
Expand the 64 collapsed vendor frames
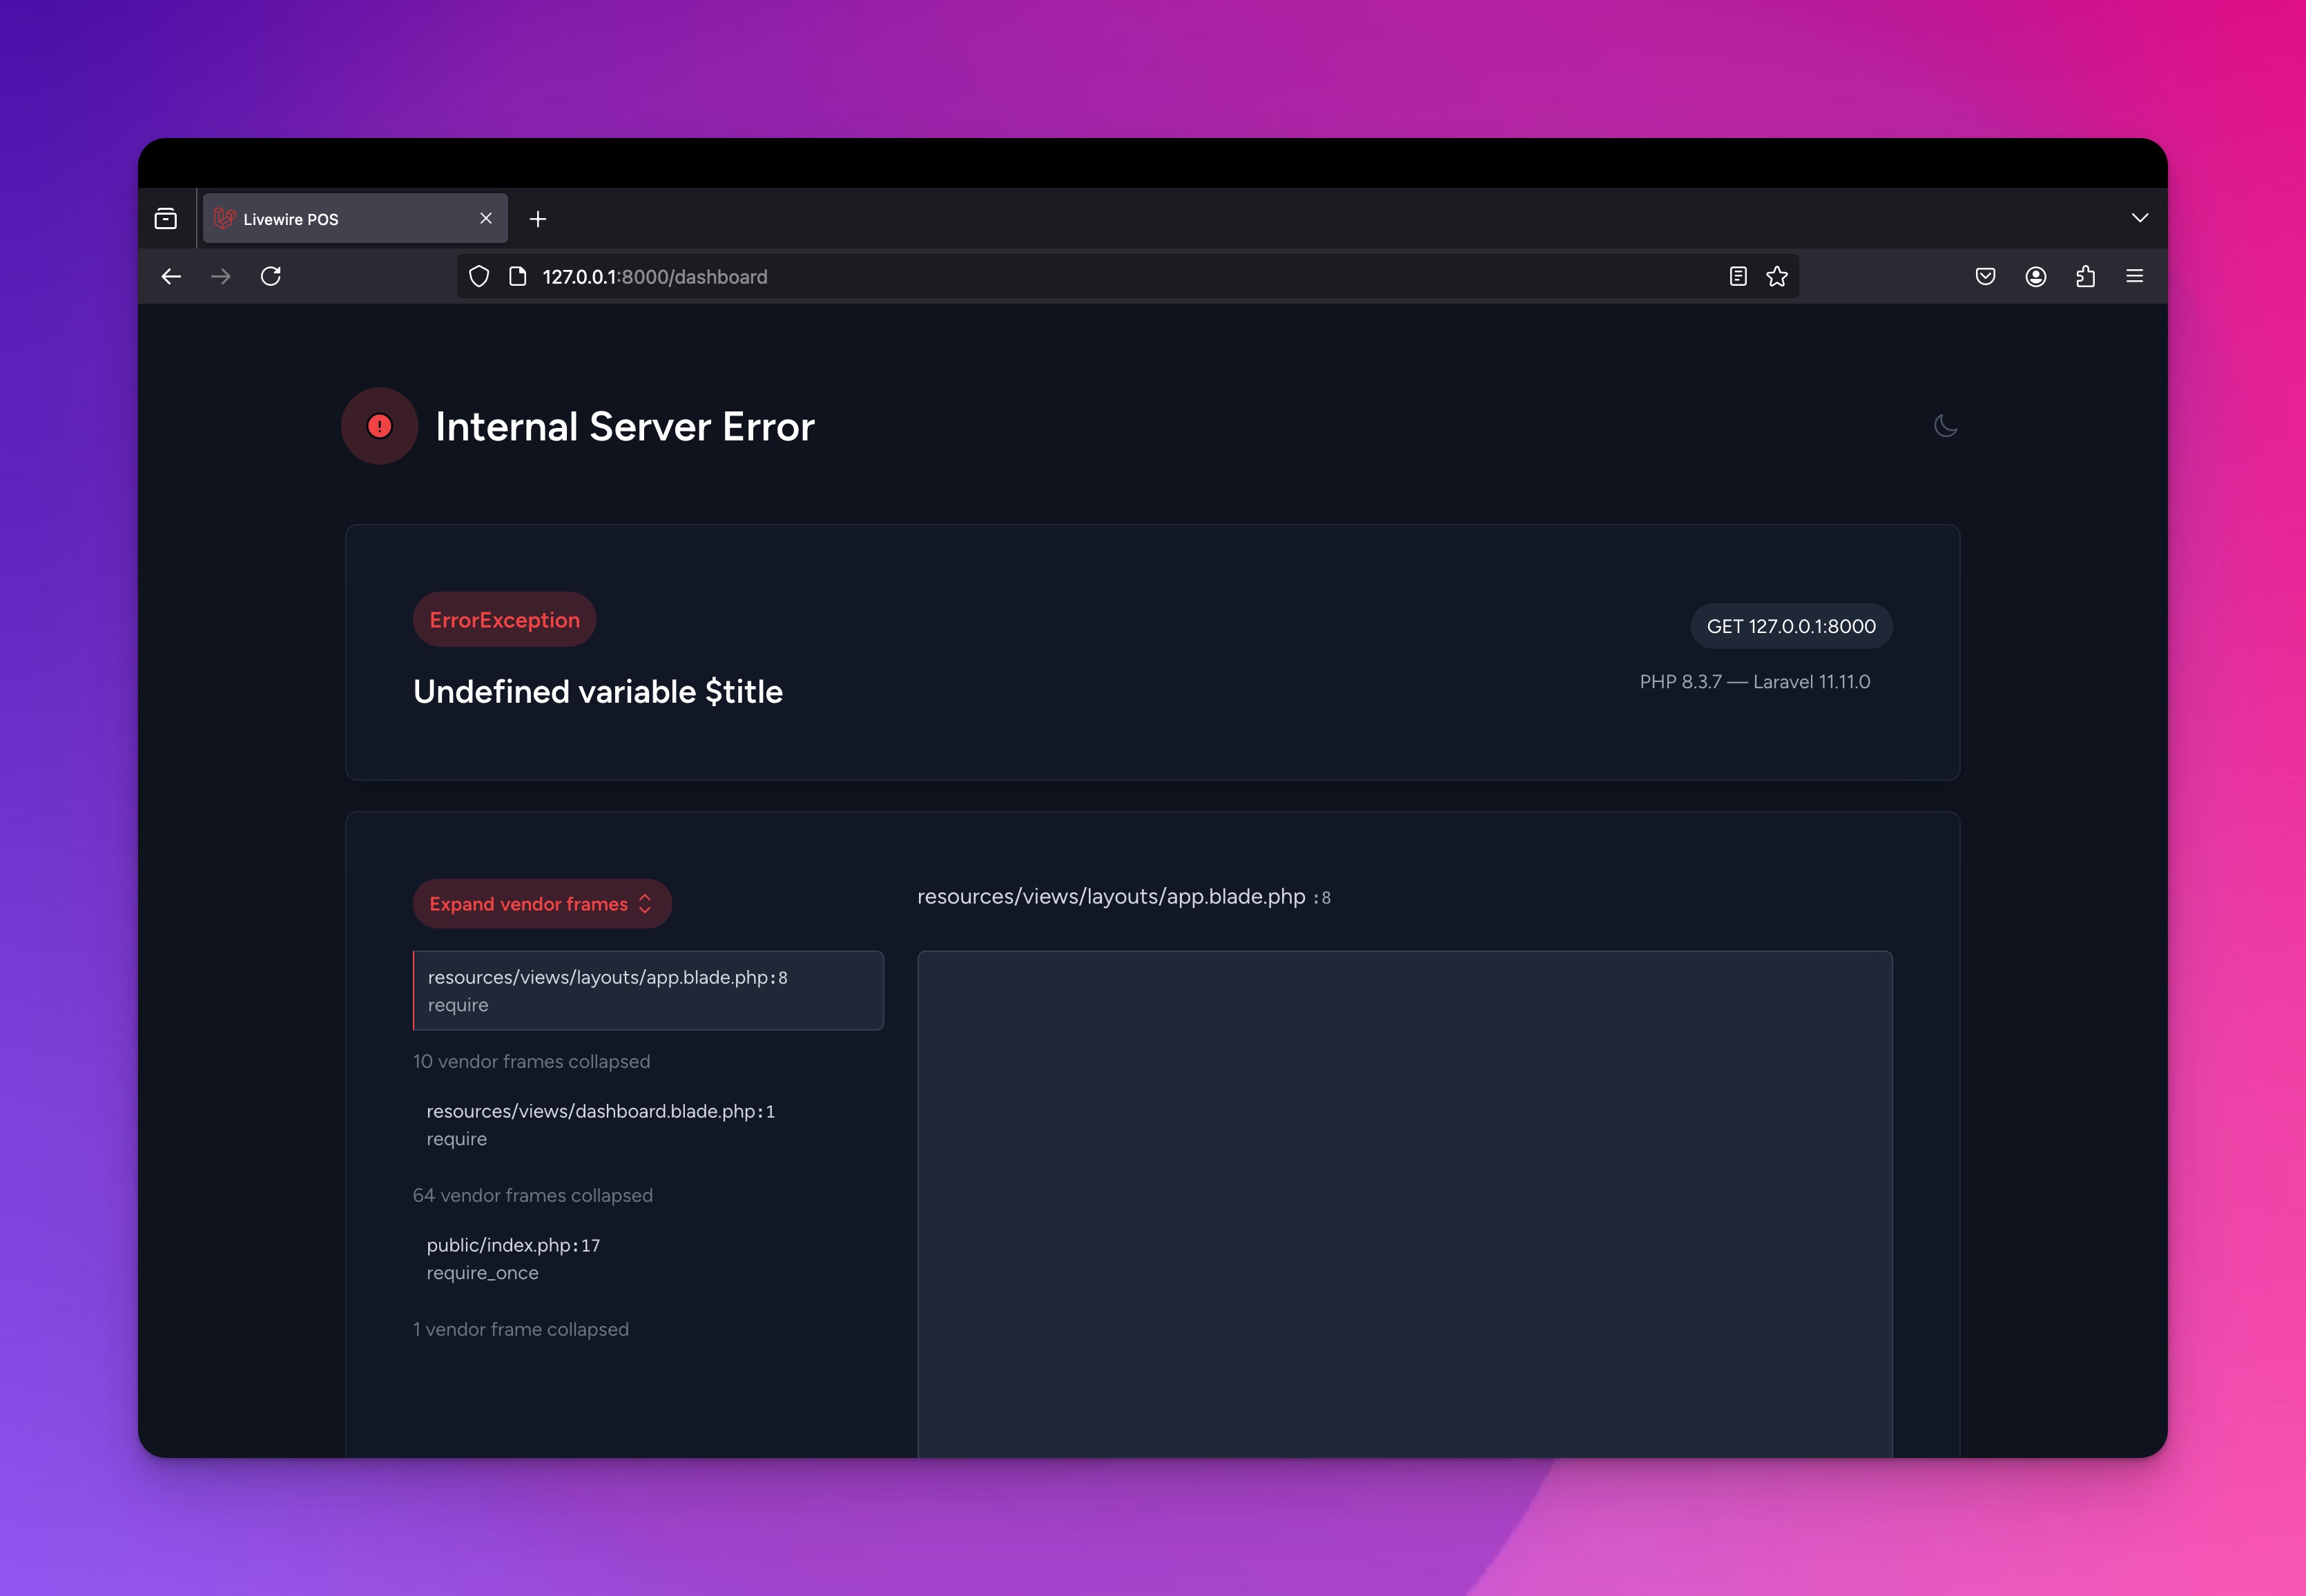pos(532,1196)
